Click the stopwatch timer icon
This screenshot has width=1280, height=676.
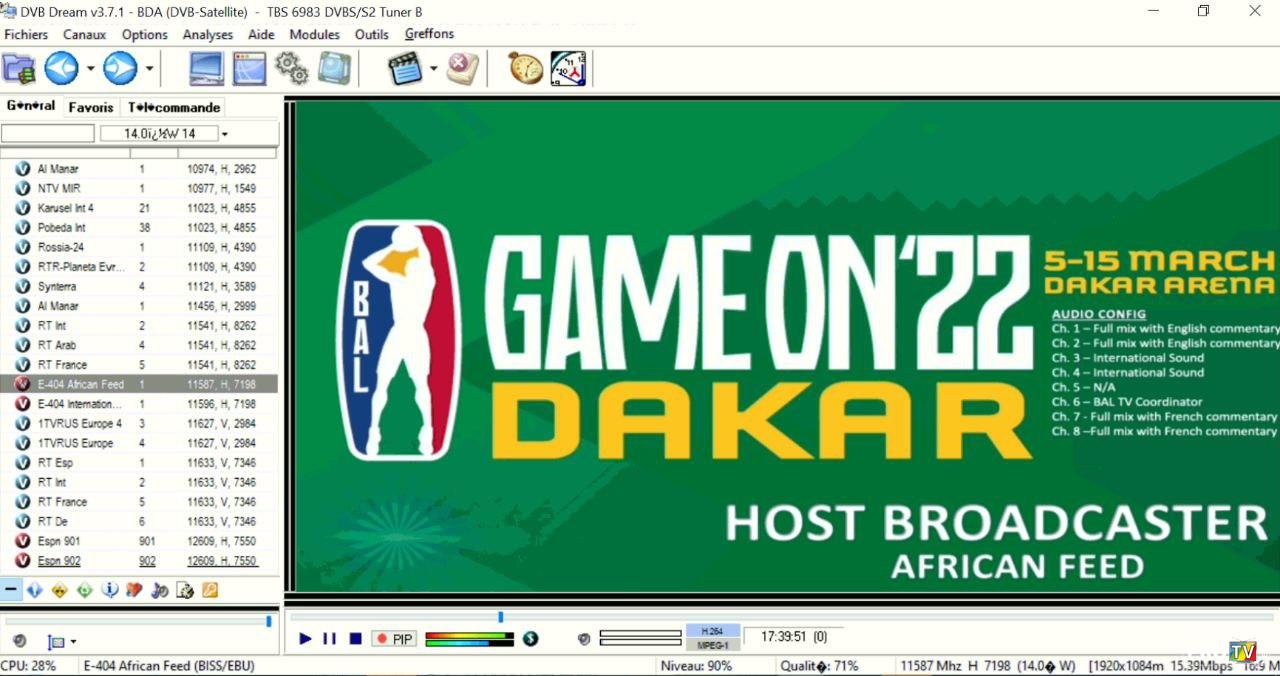(x=525, y=68)
